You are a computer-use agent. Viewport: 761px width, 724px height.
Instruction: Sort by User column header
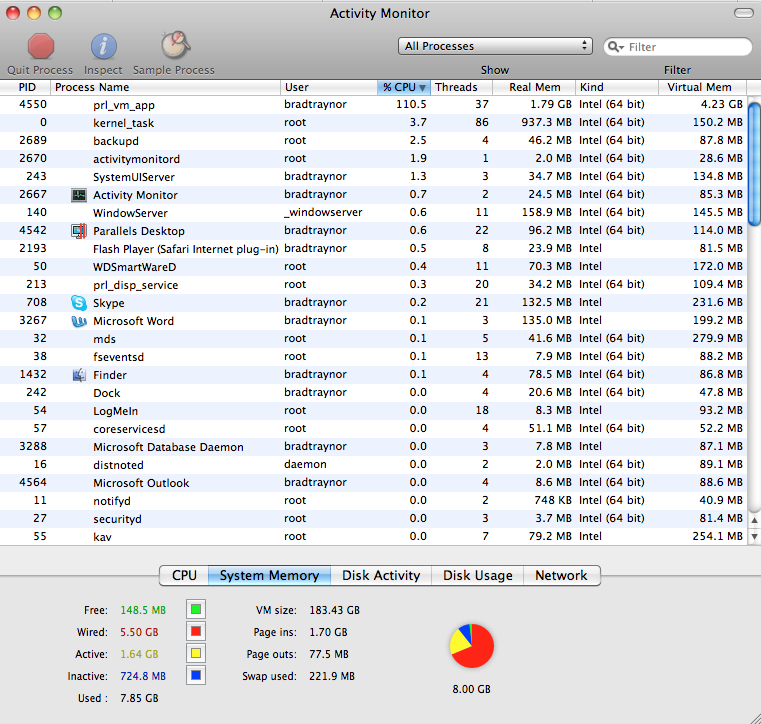(329, 87)
